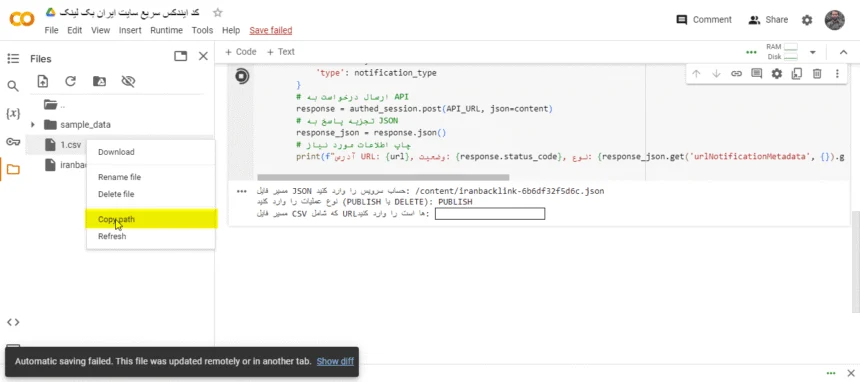Delete the cell with the trash icon
The width and height of the screenshot is (860, 382).
tap(817, 74)
